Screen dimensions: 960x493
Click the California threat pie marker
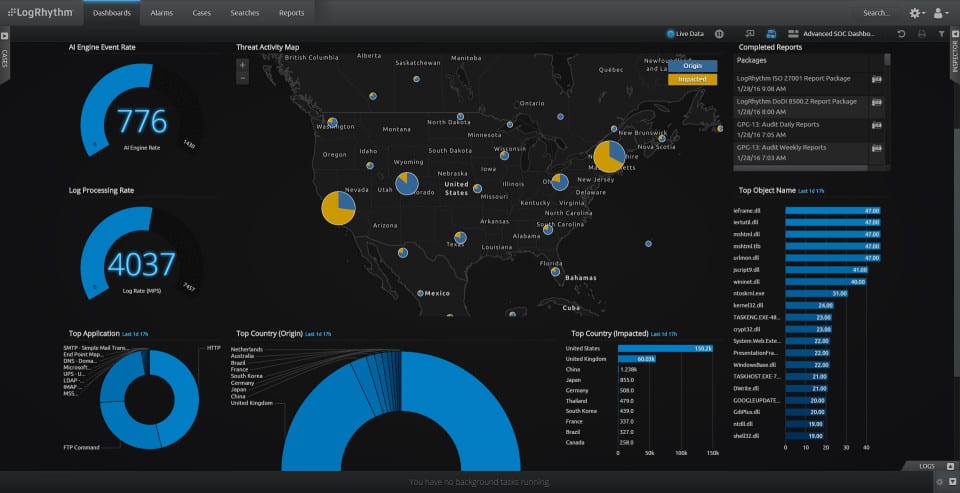coord(339,208)
